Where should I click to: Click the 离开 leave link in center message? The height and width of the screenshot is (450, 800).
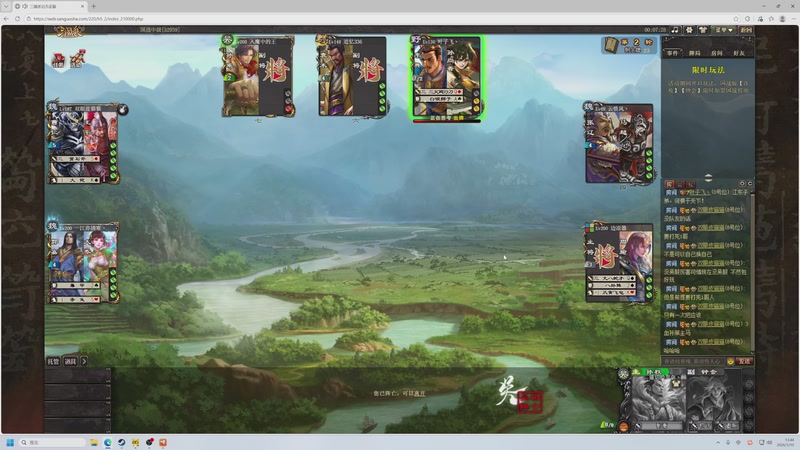419,393
